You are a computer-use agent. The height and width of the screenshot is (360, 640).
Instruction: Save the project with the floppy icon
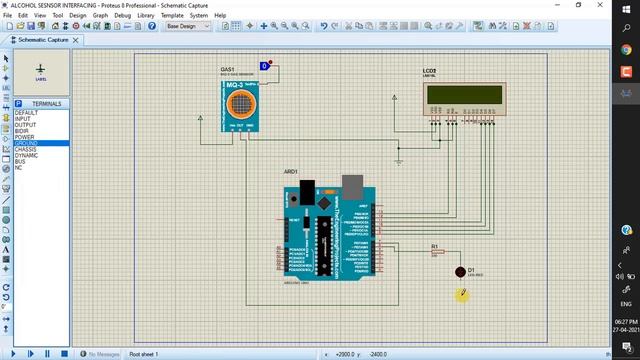coord(31,26)
